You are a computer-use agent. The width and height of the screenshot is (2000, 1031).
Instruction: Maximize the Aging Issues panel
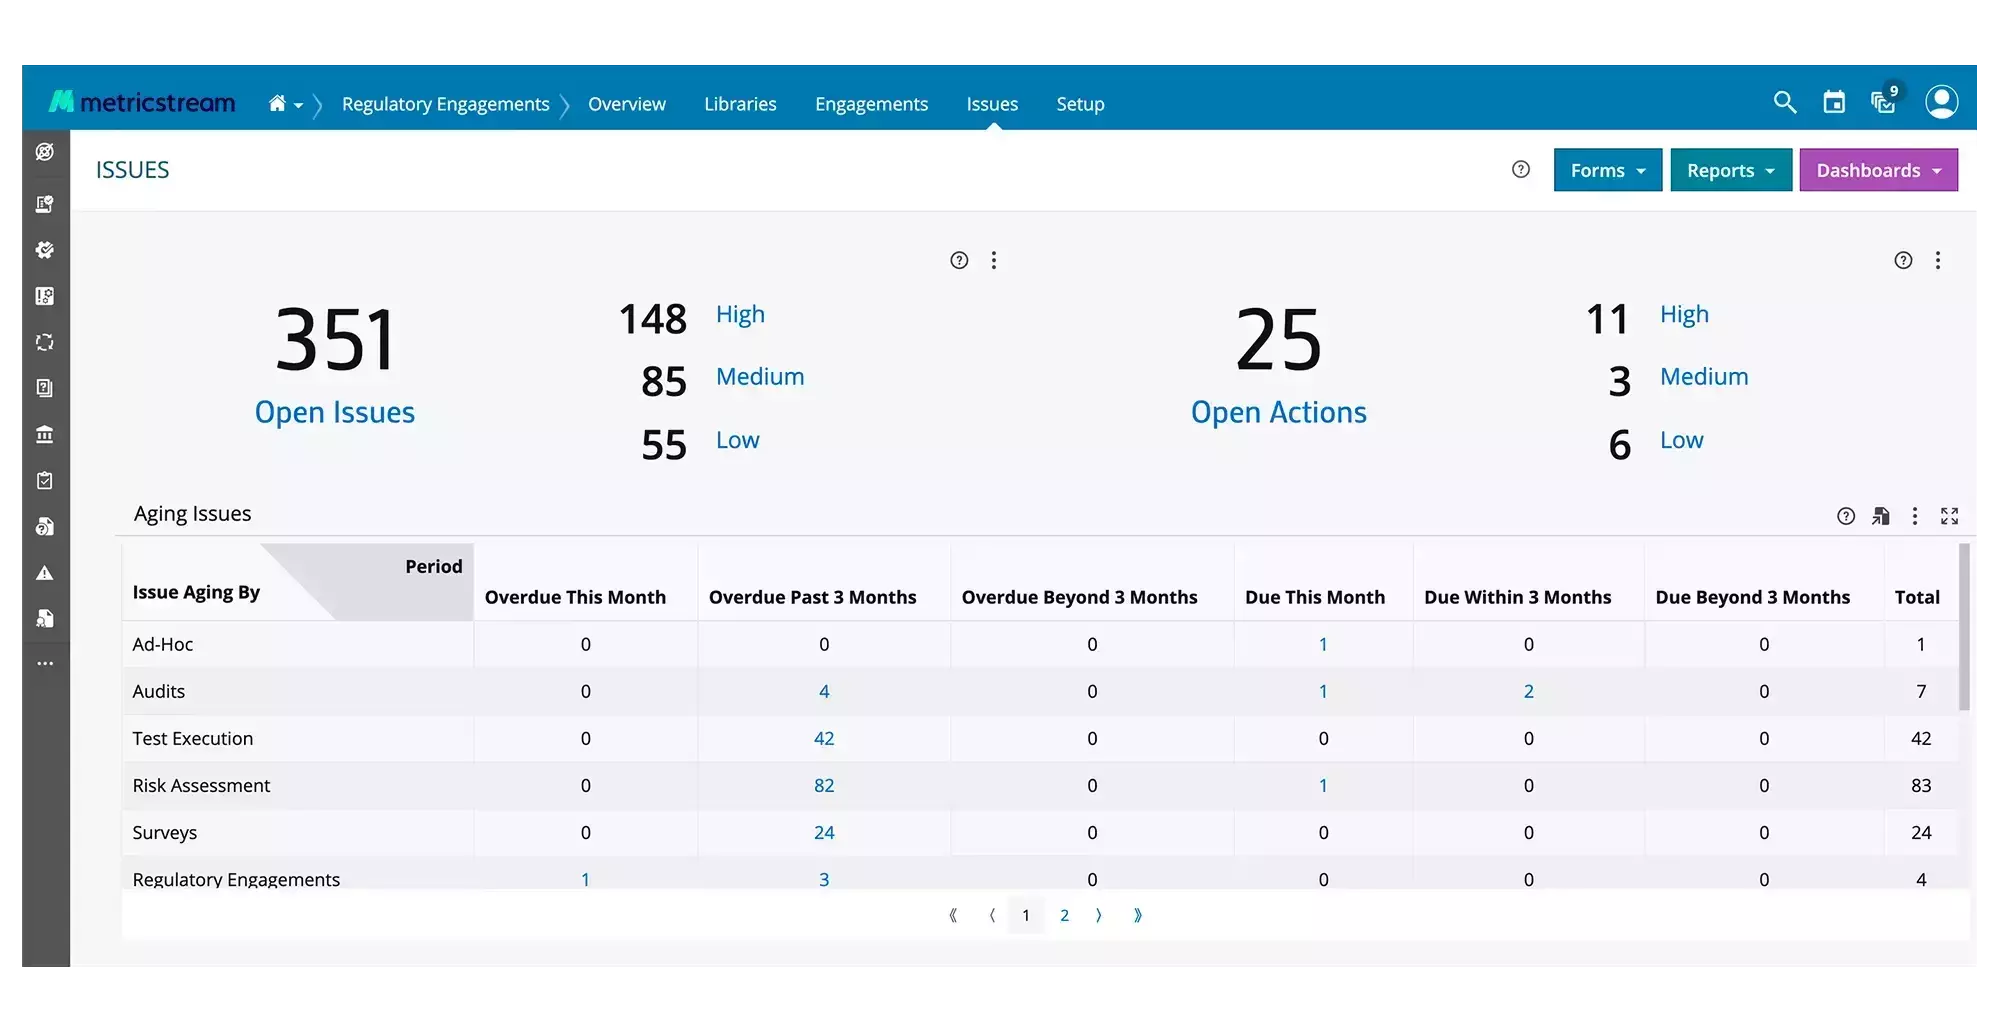[x=1950, y=516]
